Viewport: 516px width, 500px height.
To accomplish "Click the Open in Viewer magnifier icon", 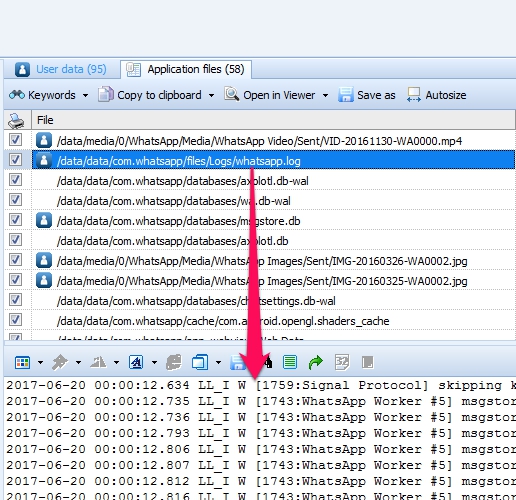I will [232, 94].
